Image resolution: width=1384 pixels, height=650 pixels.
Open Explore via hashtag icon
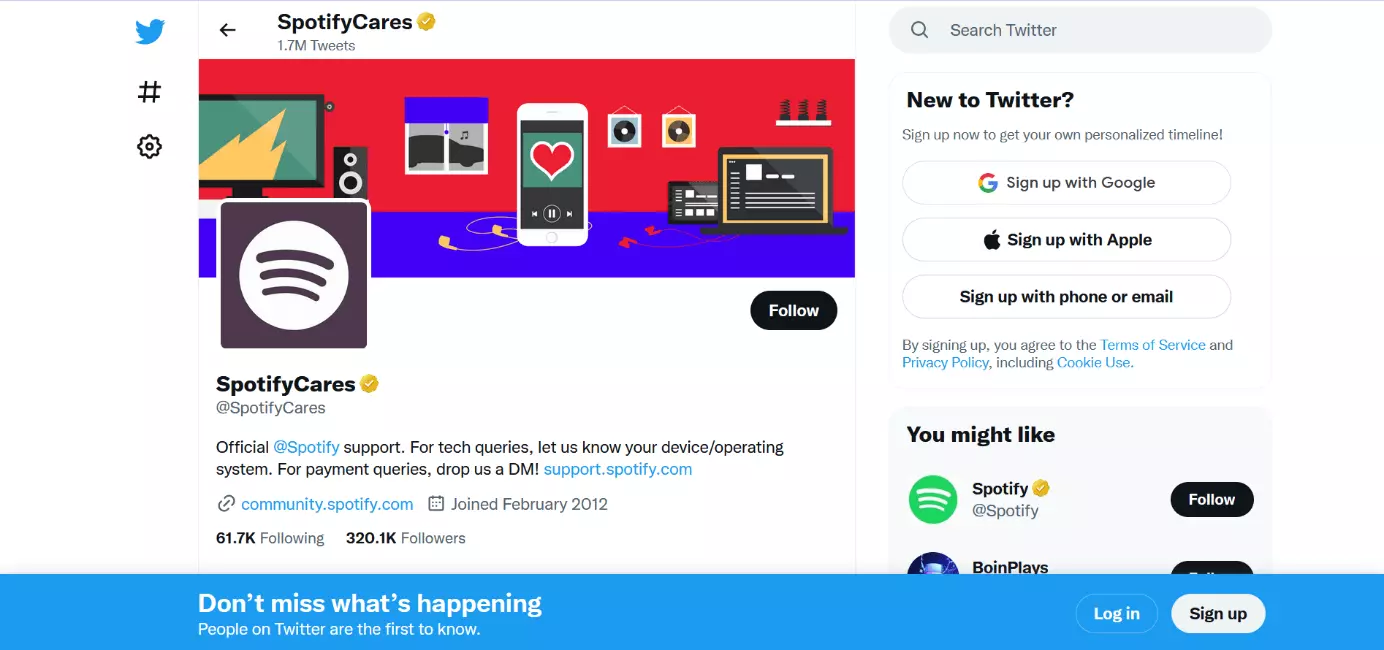[149, 92]
